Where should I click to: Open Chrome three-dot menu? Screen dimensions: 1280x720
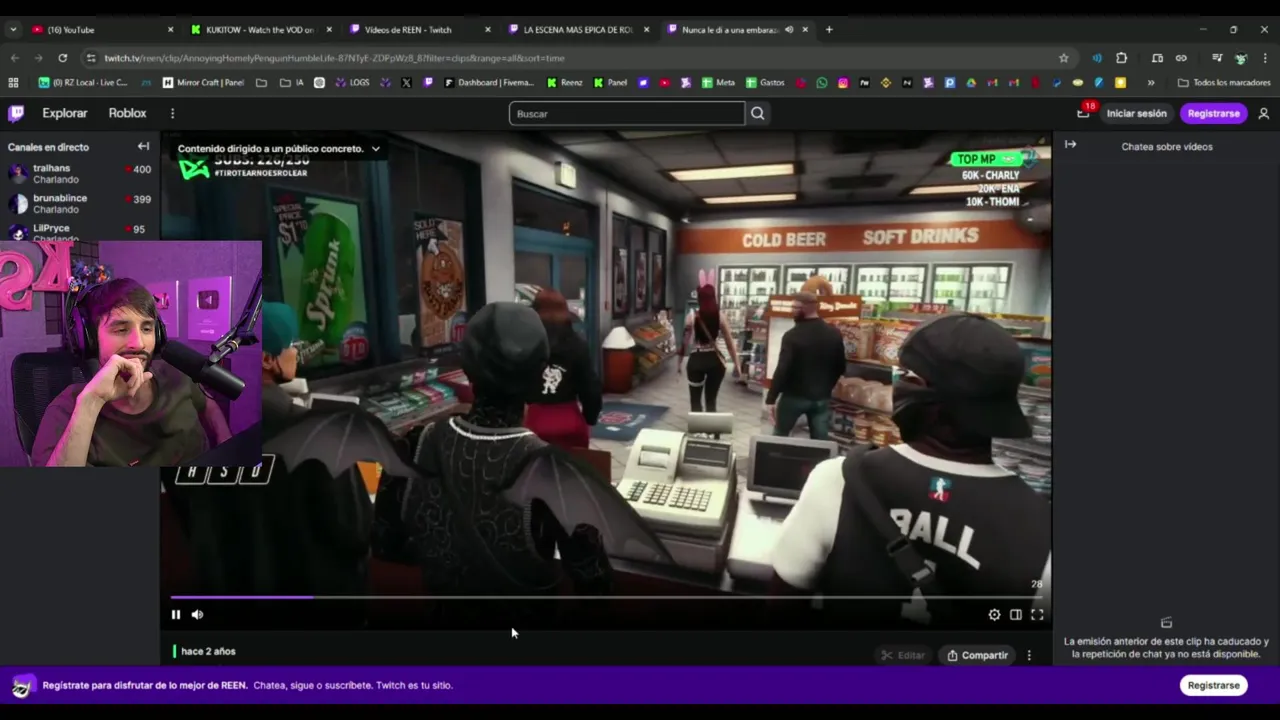coord(1265,58)
